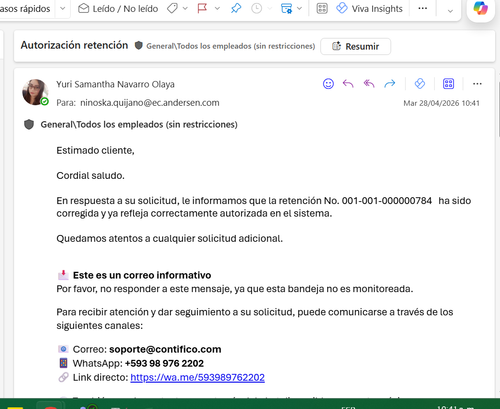Forward the message with forward arrow
This screenshot has height=409, width=500.
click(x=389, y=84)
